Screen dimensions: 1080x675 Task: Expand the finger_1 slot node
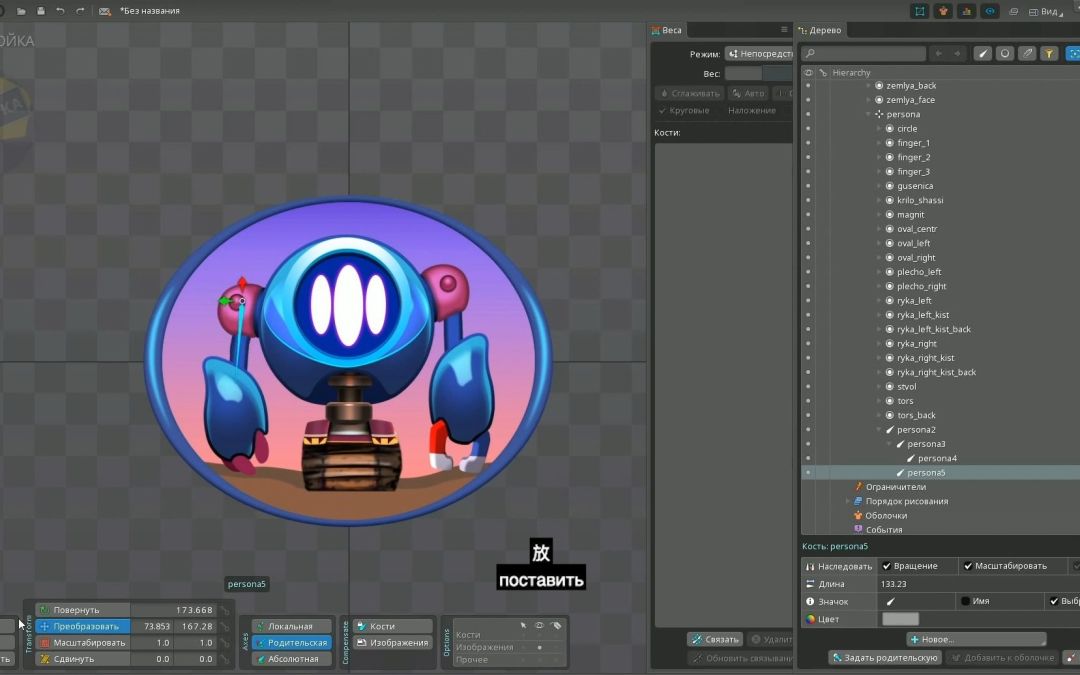click(x=880, y=143)
